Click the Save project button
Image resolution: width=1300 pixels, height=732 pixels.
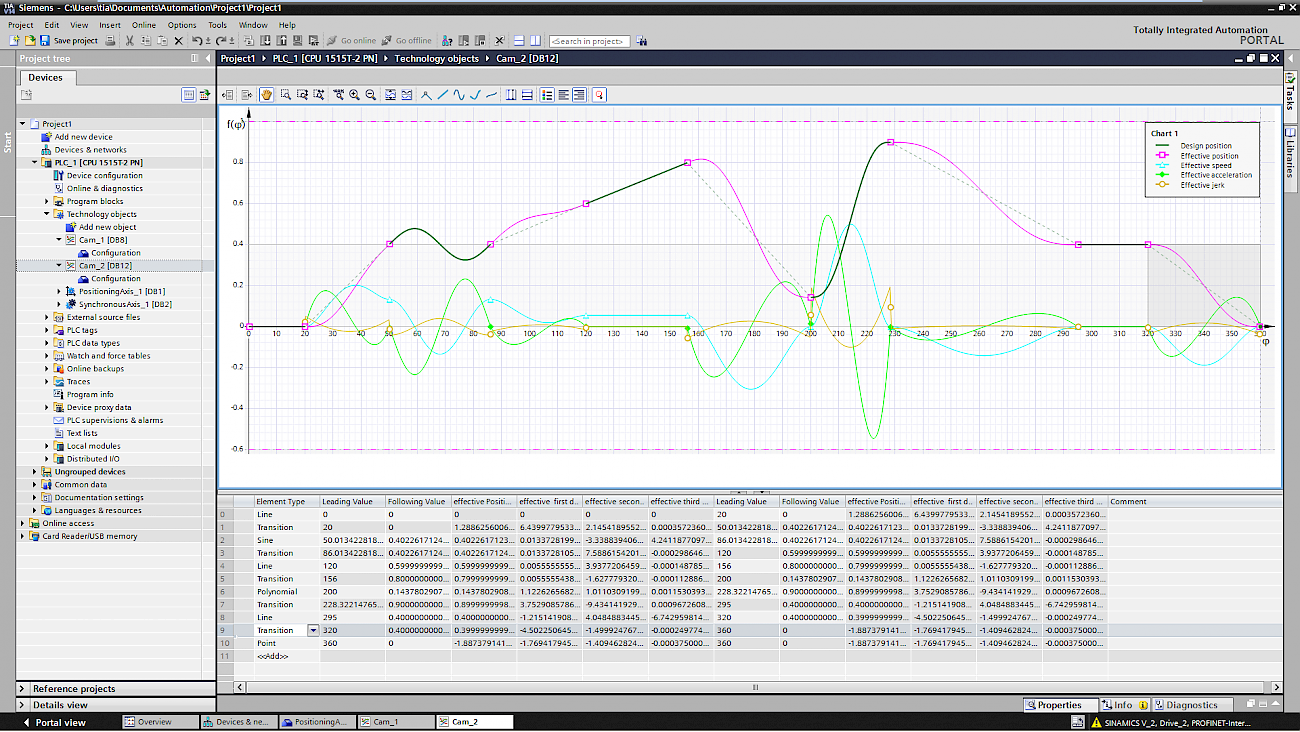pyautogui.click(x=68, y=41)
